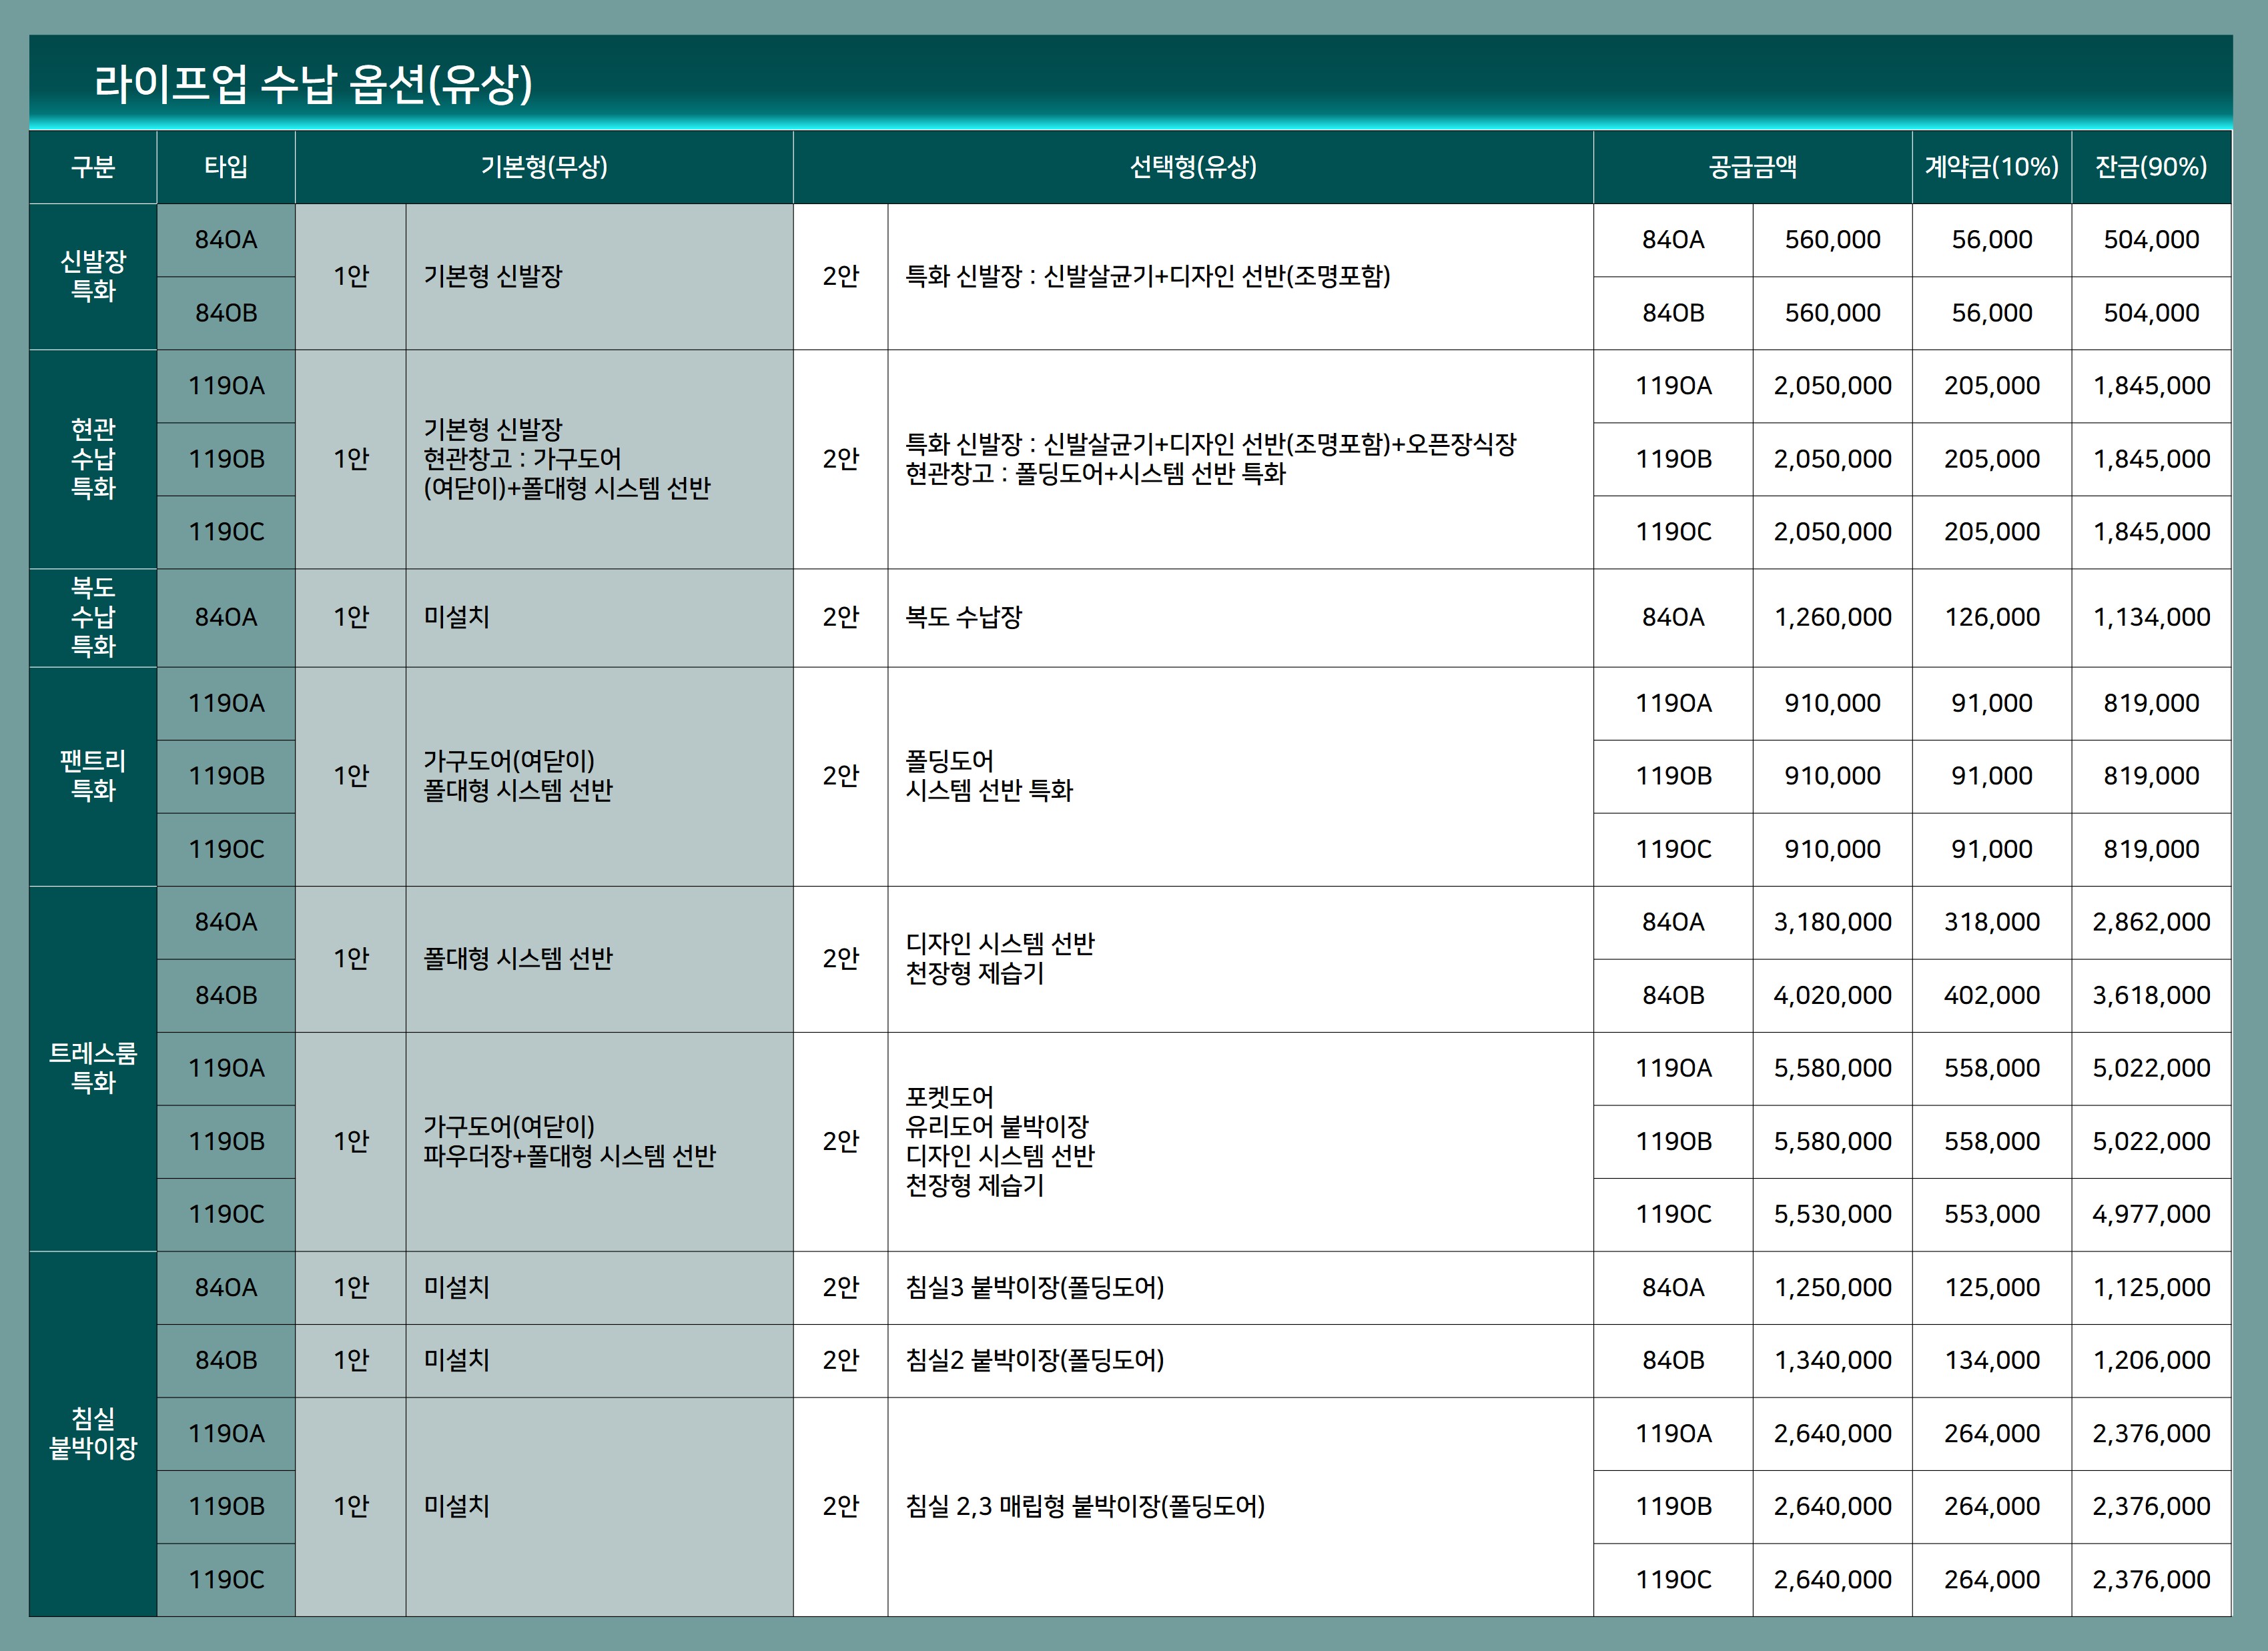
Task: Select the 팬트리 특화 category cell
Action: click(93, 776)
